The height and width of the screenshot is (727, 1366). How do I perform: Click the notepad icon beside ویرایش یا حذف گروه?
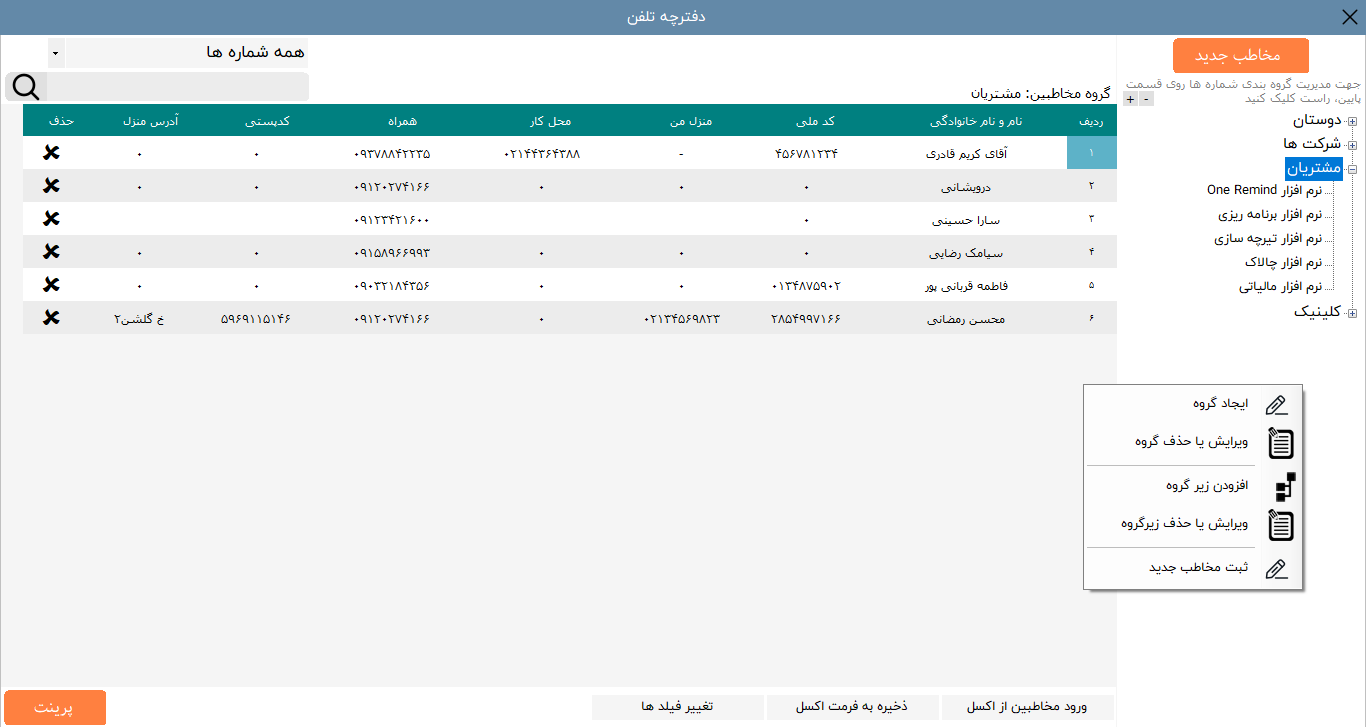(x=1280, y=445)
